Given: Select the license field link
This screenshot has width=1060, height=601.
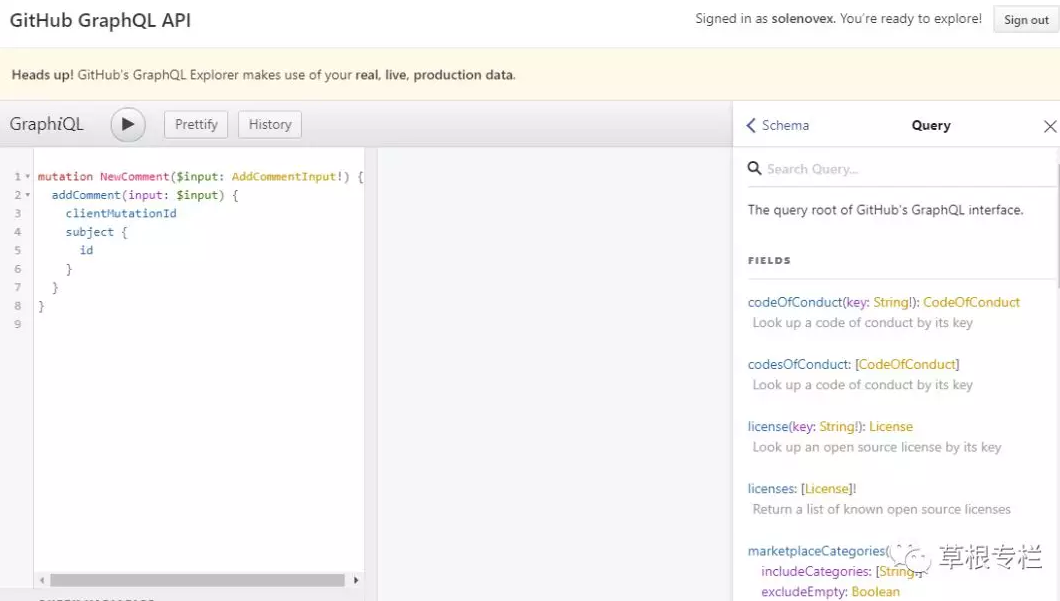Looking at the screenshot, I should [768, 426].
